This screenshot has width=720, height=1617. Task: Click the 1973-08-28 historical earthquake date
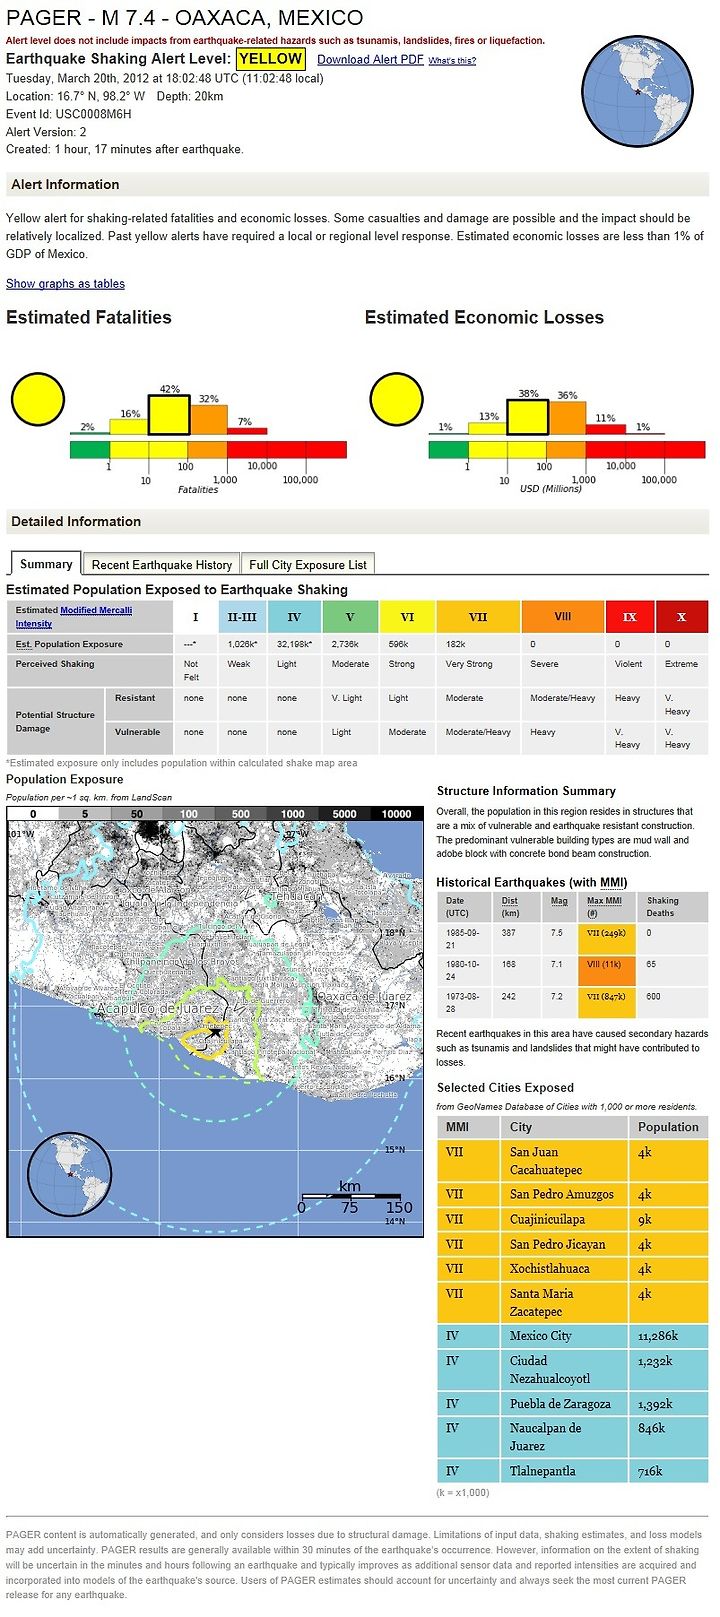[463, 1002]
